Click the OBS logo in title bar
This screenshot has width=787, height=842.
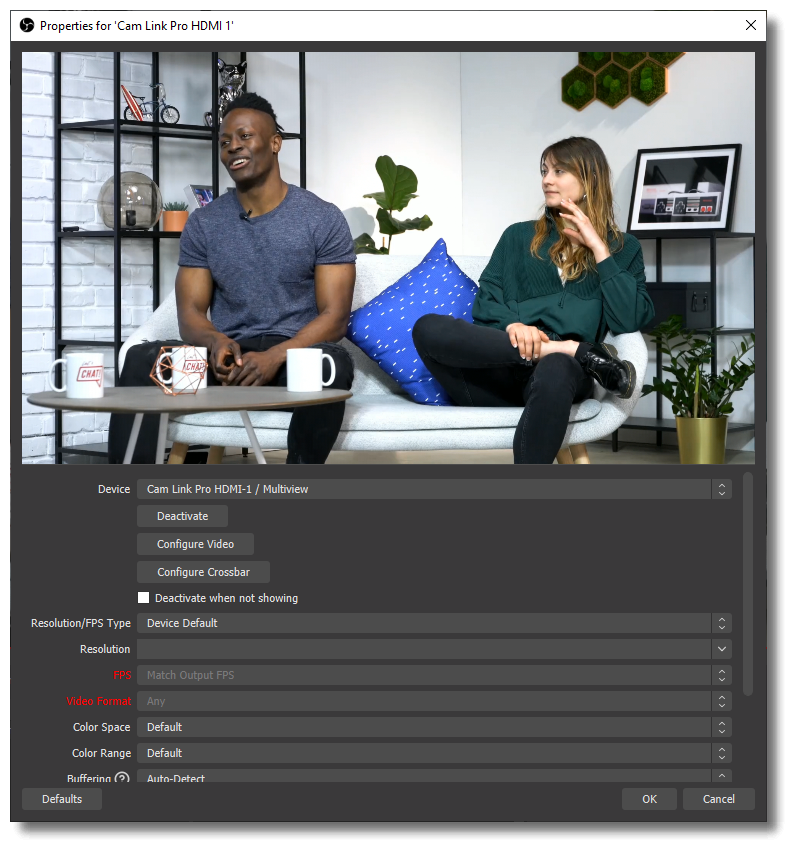tap(27, 24)
